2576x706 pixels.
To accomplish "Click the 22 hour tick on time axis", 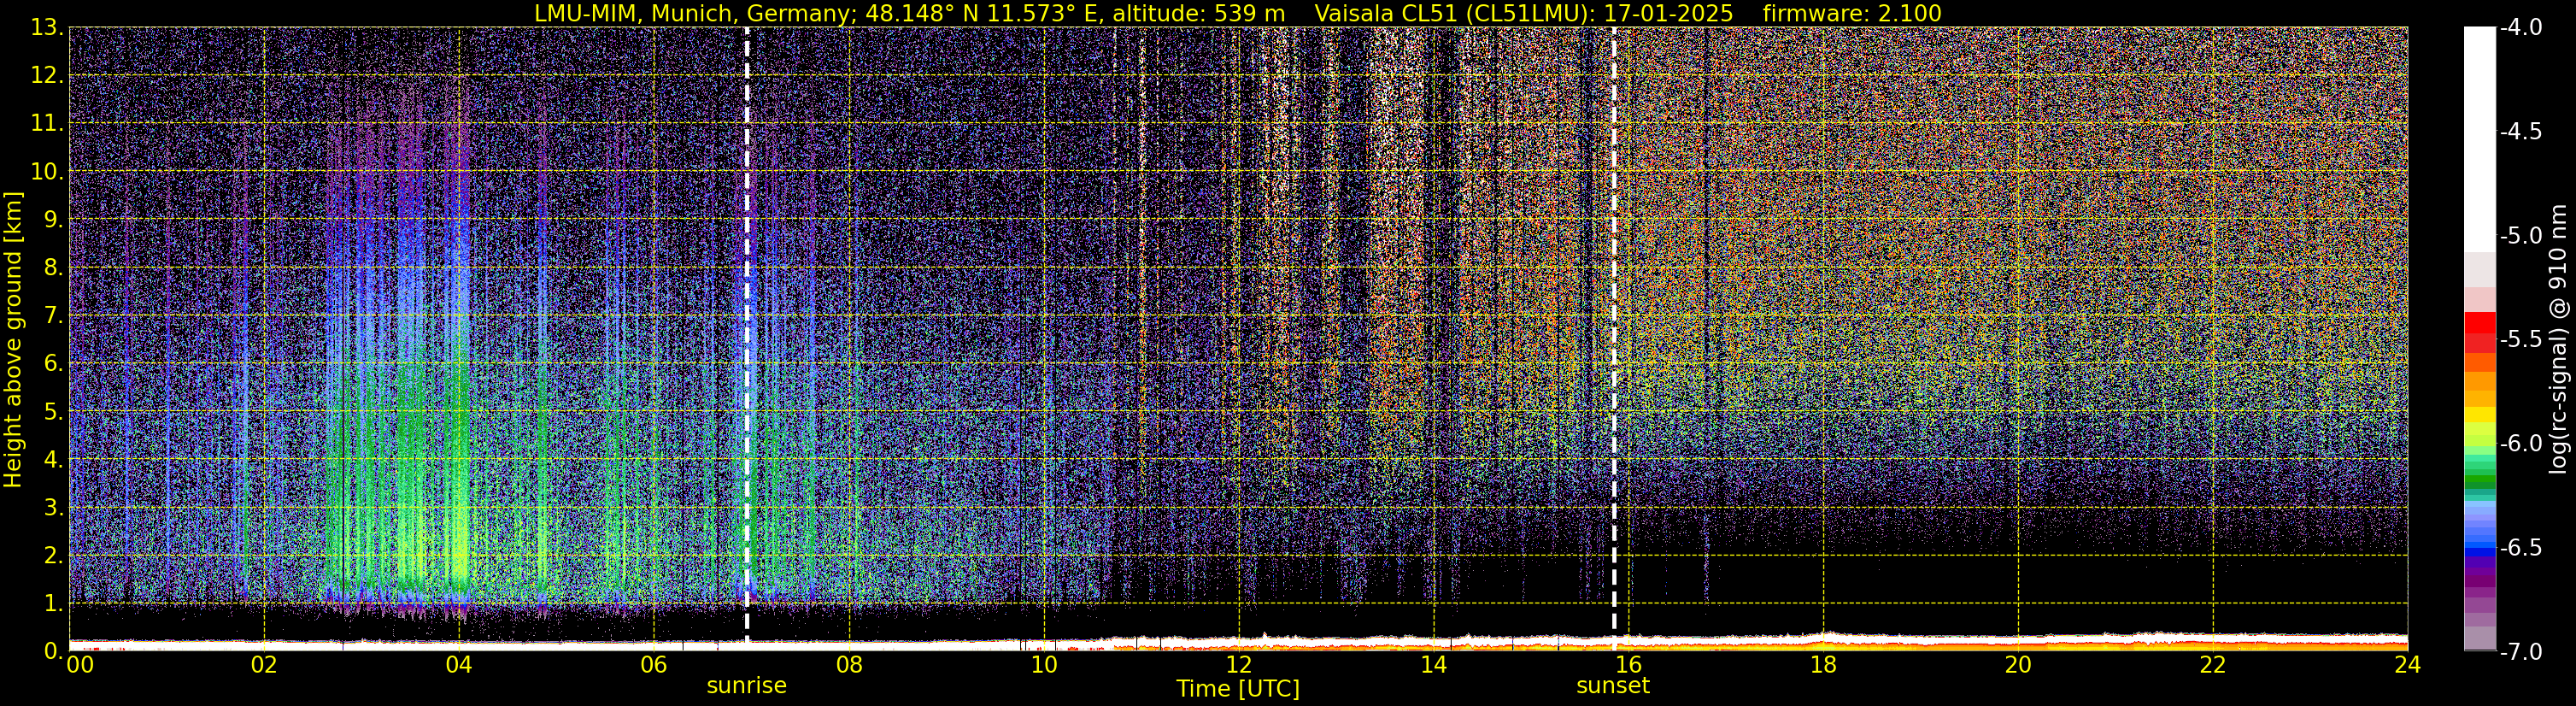I will coord(2213,665).
